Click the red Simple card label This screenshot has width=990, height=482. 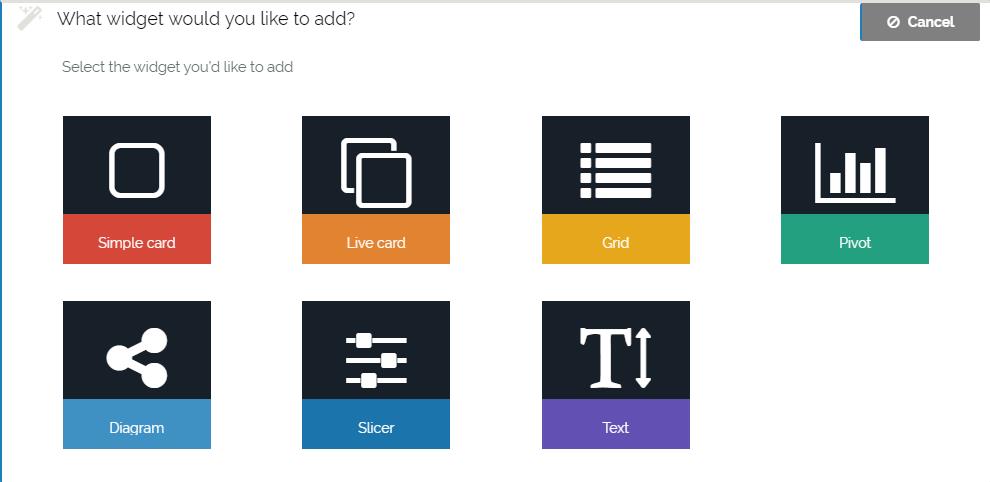click(x=137, y=242)
